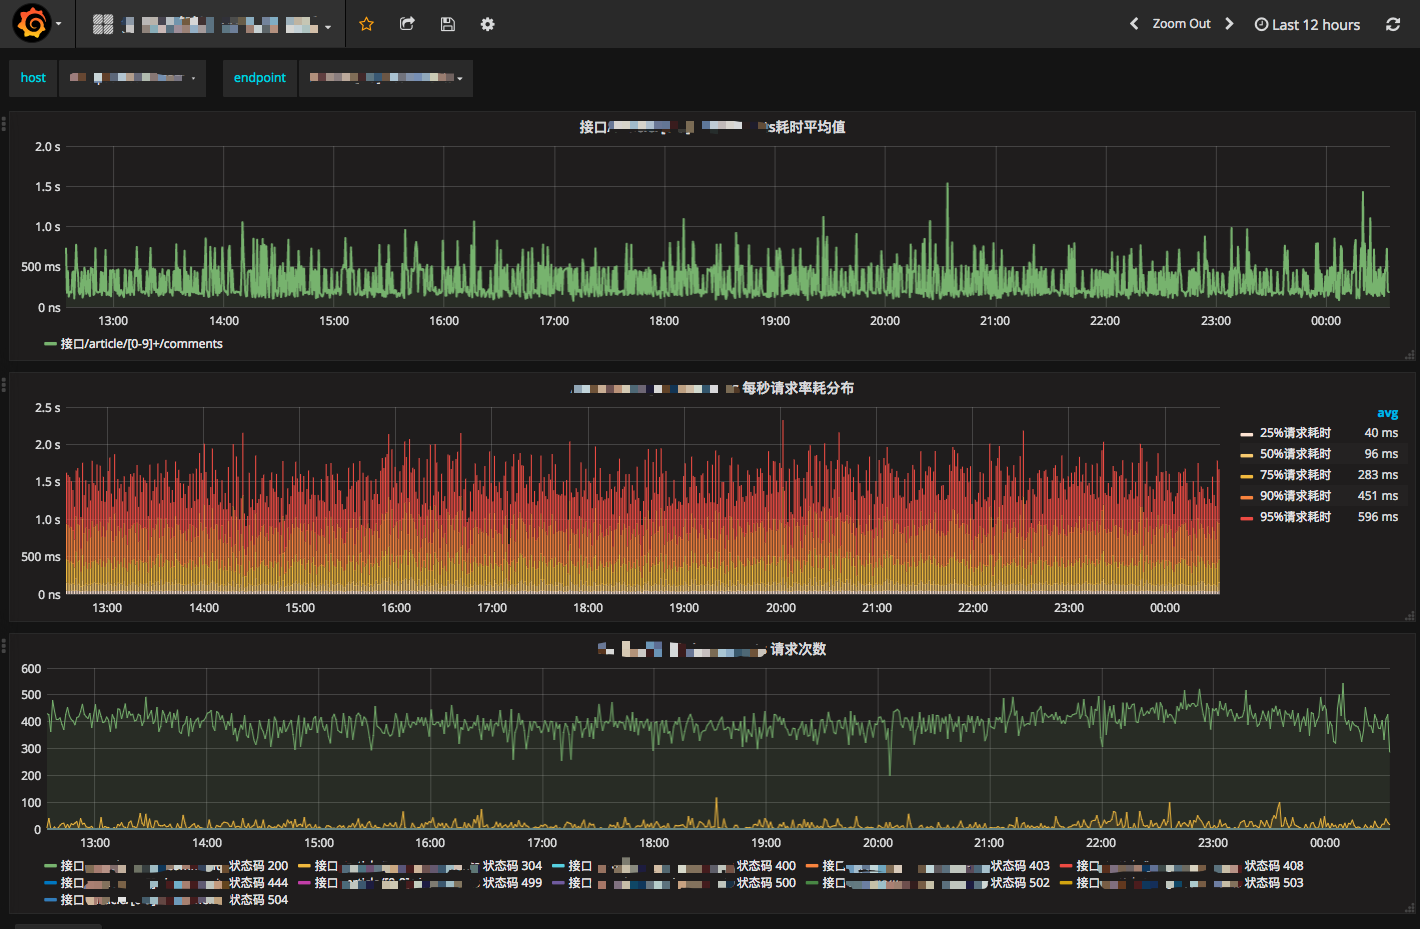Click the 90%请求耗时 orange color swatch
Viewport: 1420px width, 929px height.
tap(1247, 497)
